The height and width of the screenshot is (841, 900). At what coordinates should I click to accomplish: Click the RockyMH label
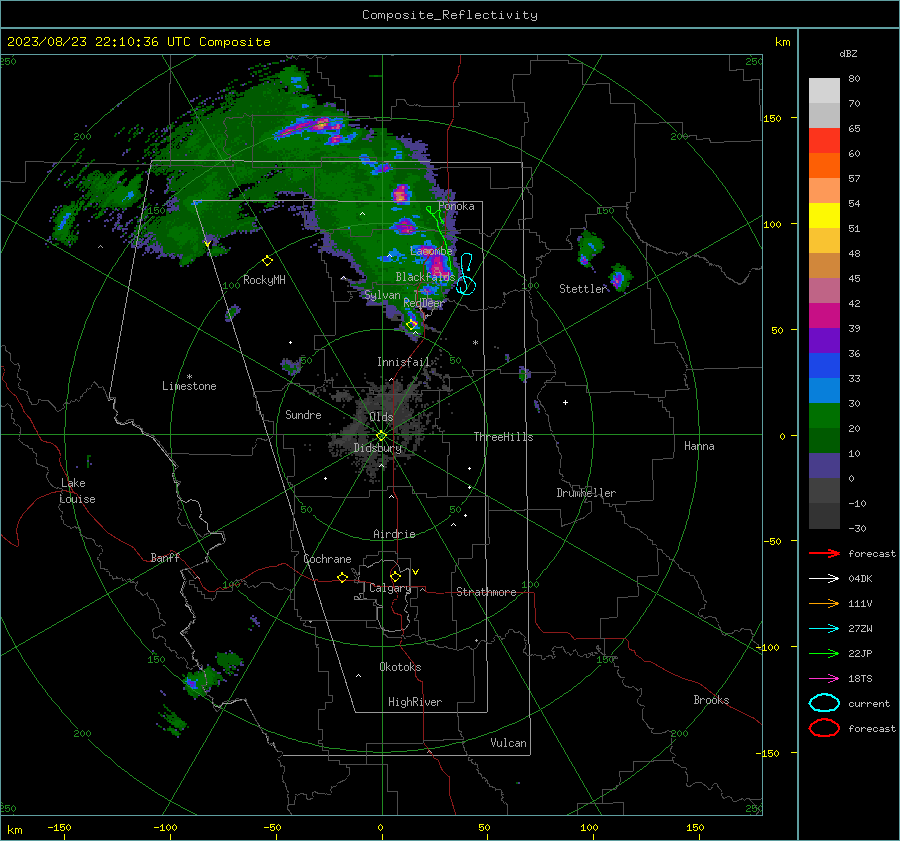[x=264, y=280]
